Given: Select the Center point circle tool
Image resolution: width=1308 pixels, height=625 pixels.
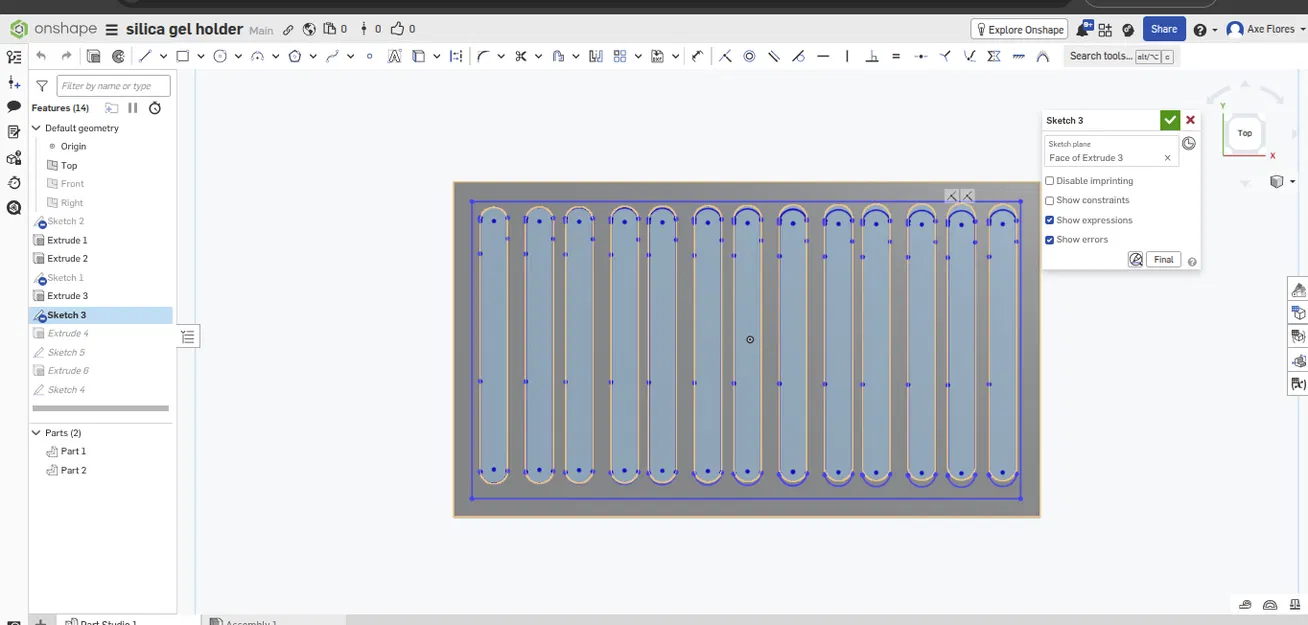Looking at the screenshot, I should pos(220,56).
